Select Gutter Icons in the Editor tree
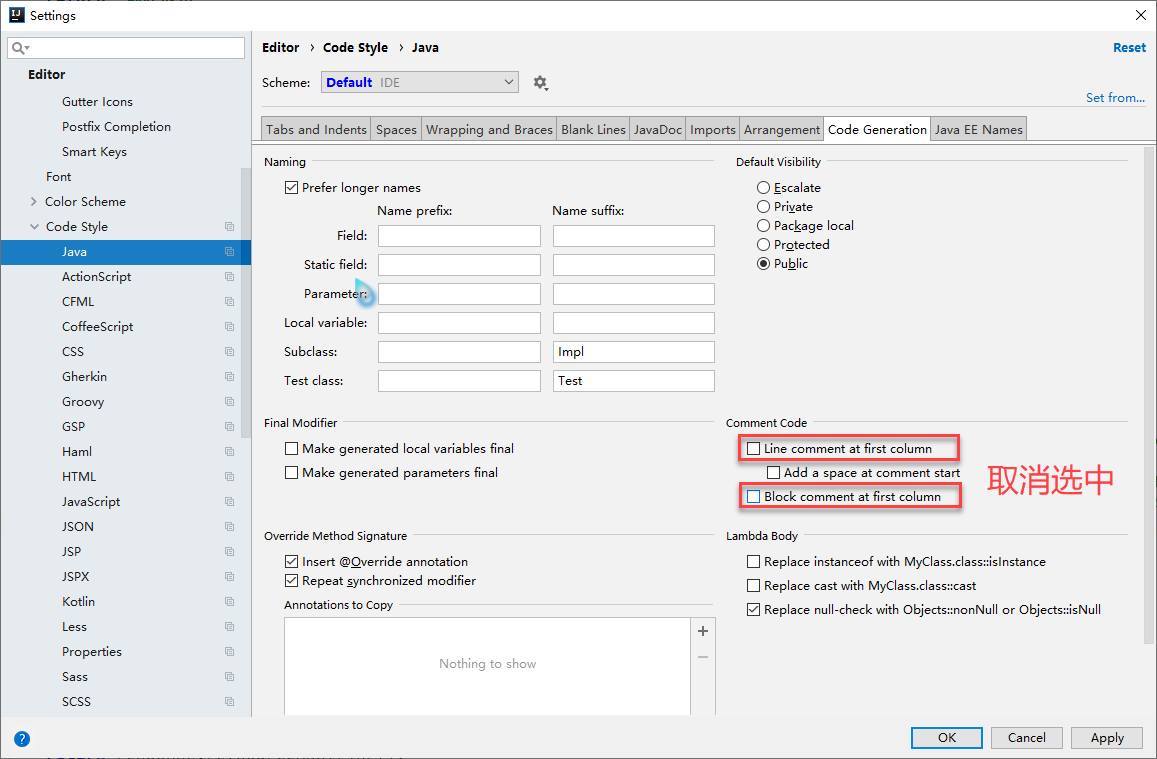 tap(97, 102)
